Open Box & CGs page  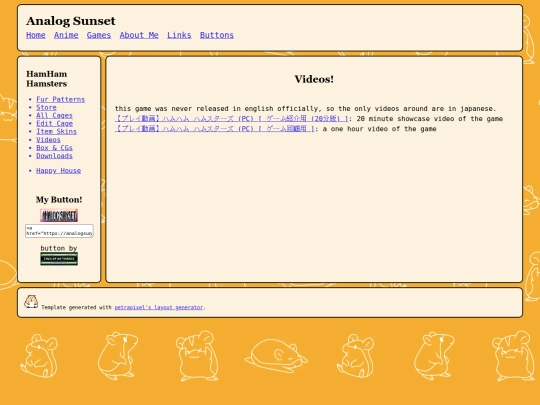(x=54, y=148)
